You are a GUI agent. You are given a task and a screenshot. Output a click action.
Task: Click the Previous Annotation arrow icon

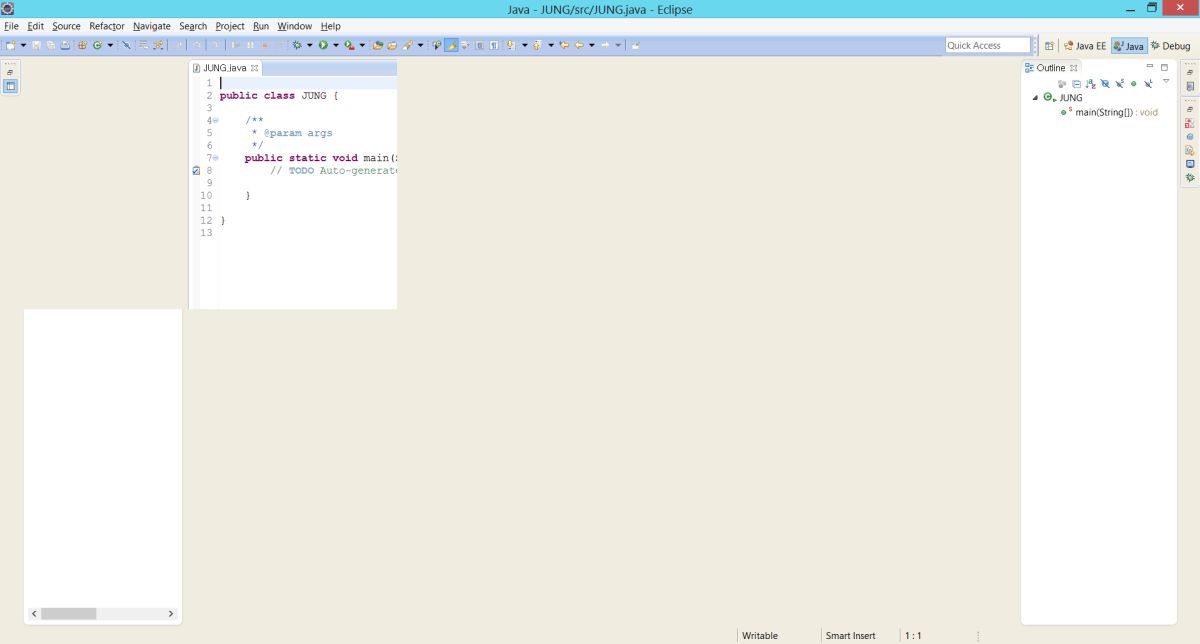point(536,45)
